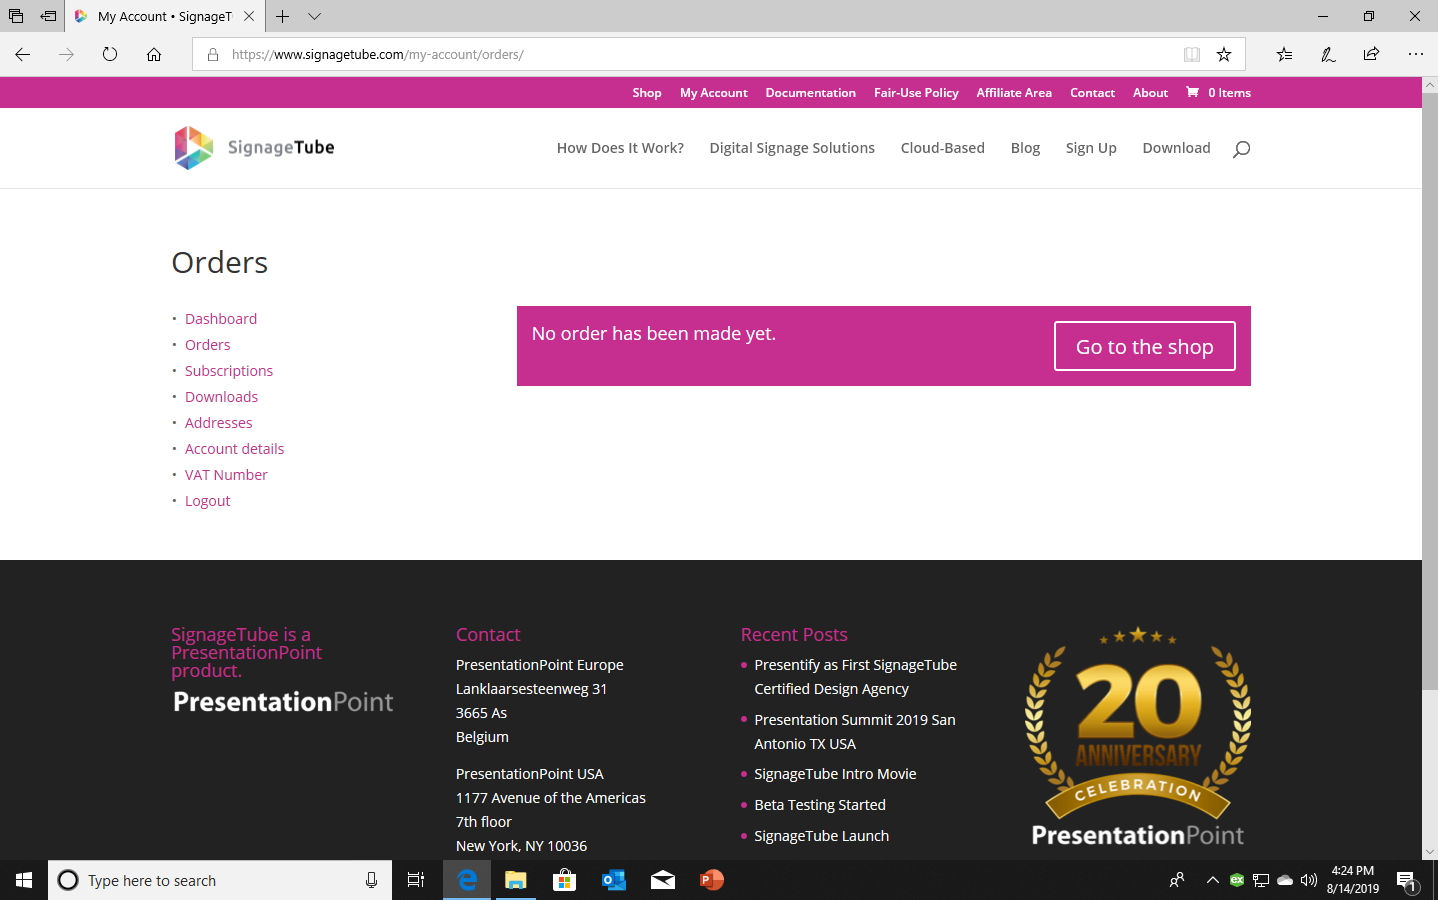The height and width of the screenshot is (900, 1438).
Task: Open the Dashboard account link
Action: pos(221,319)
